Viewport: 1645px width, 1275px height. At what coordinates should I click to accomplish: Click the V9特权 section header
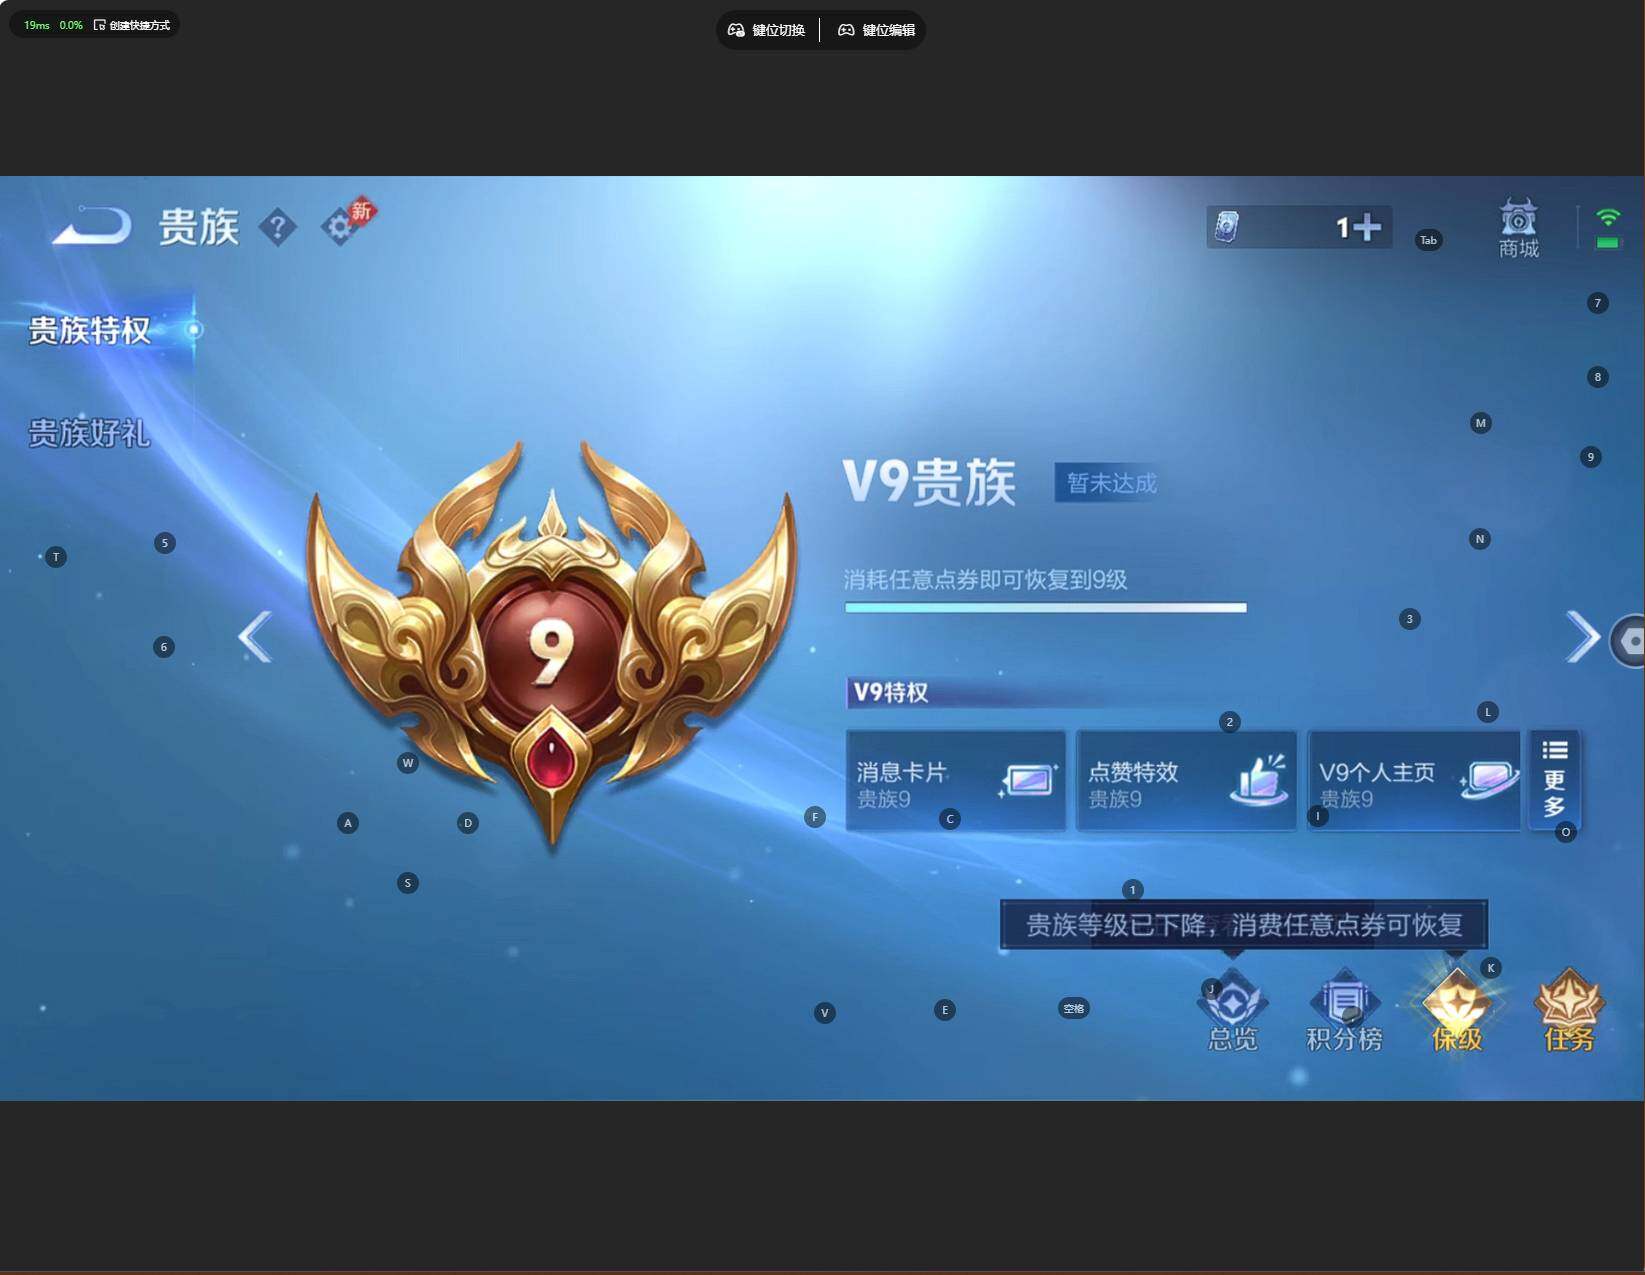[x=891, y=692]
